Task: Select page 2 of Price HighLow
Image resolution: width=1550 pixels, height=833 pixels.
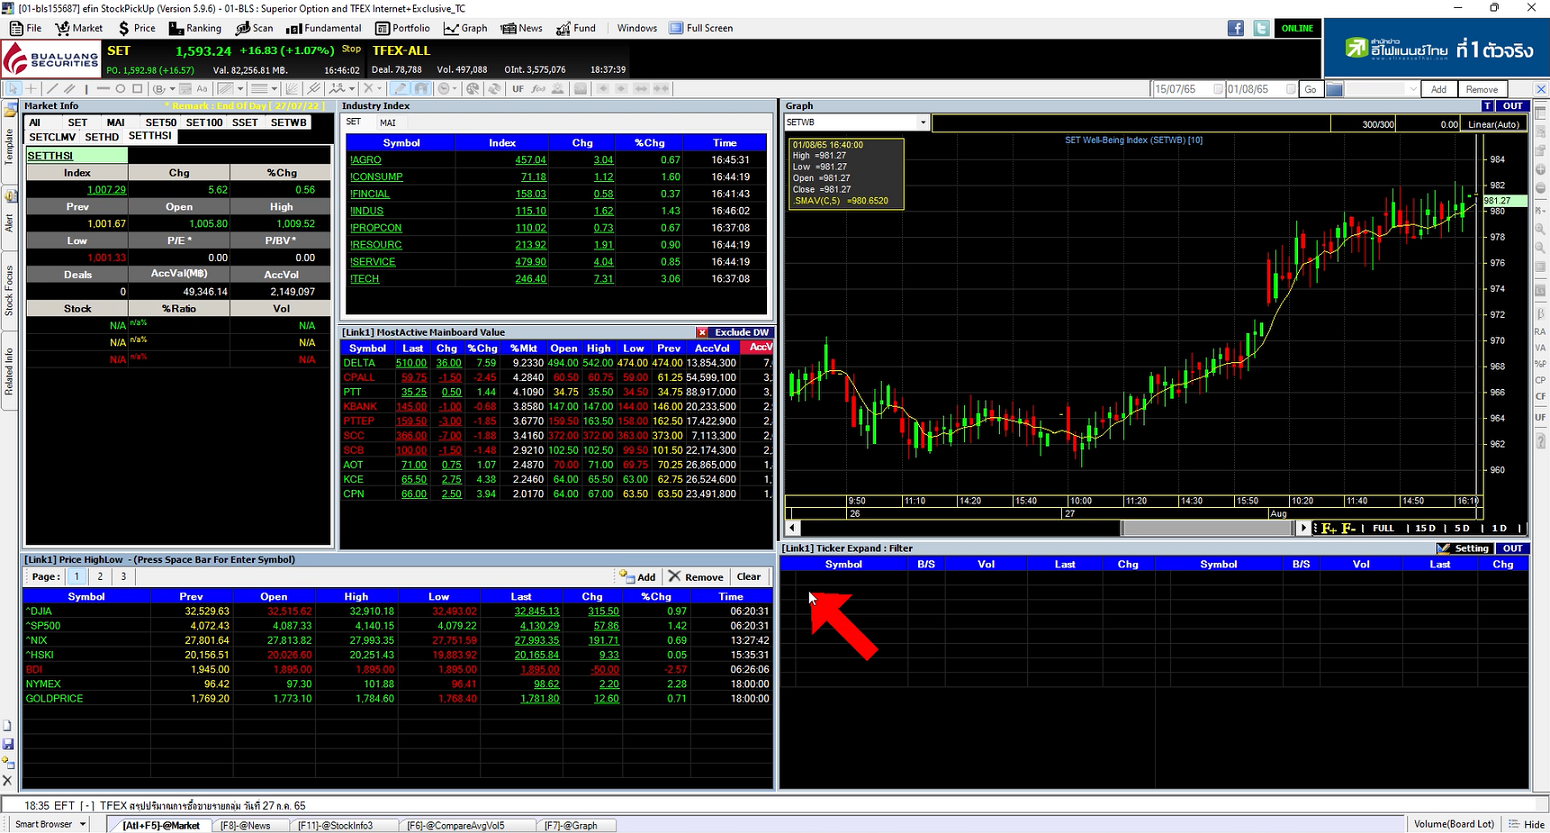Action: pyautogui.click(x=100, y=577)
